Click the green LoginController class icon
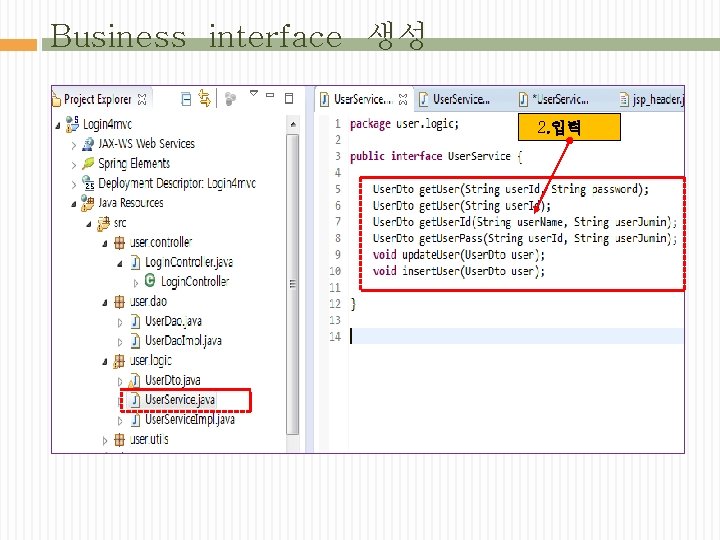The height and width of the screenshot is (540, 720). 150,280
